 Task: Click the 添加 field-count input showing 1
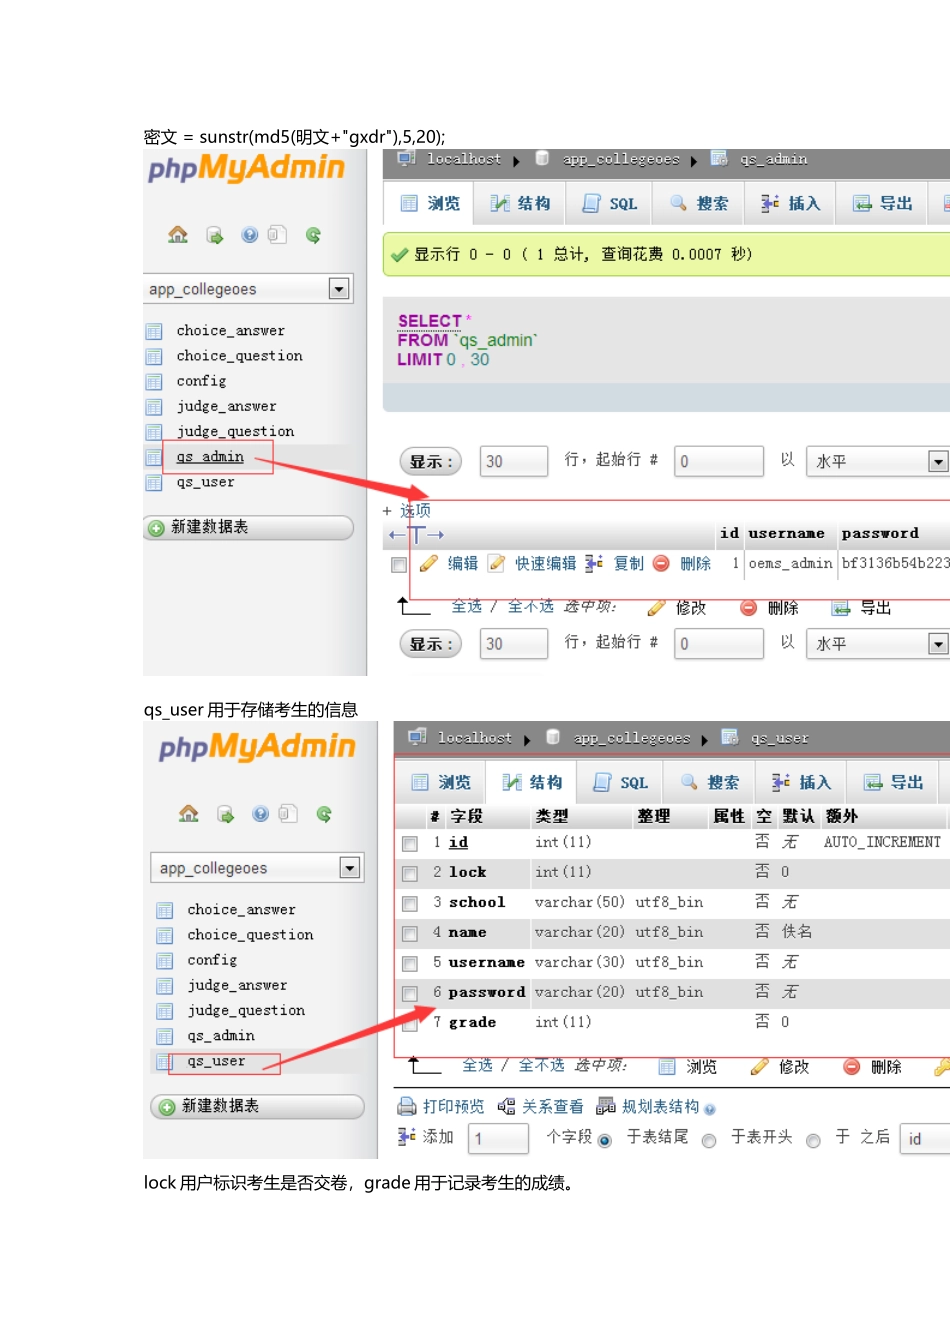tap(498, 1139)
